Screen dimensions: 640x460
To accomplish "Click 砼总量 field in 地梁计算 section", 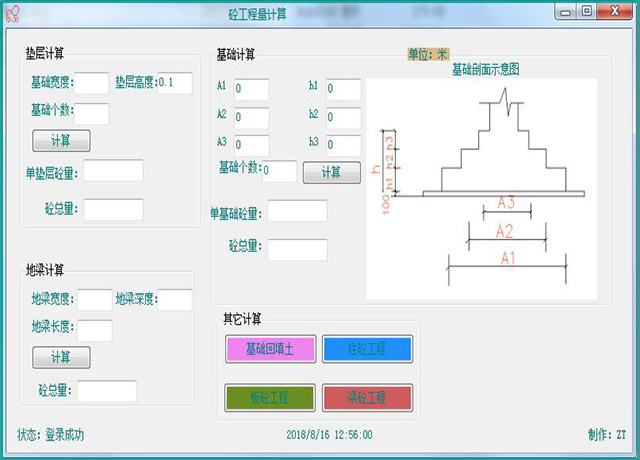I will point(107,391).
